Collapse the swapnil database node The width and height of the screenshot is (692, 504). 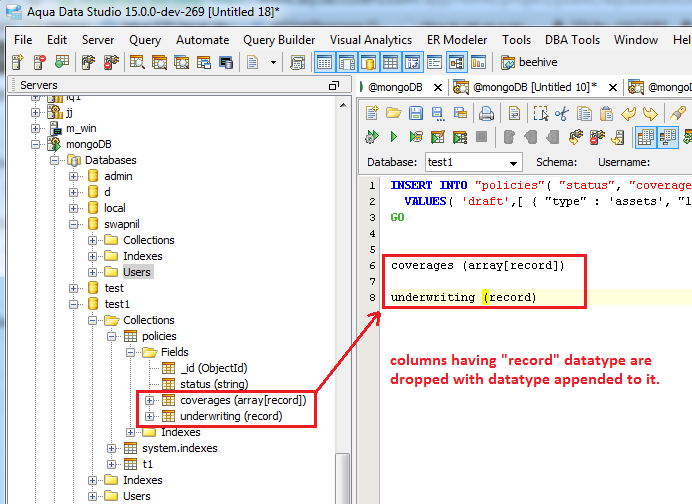73,224
